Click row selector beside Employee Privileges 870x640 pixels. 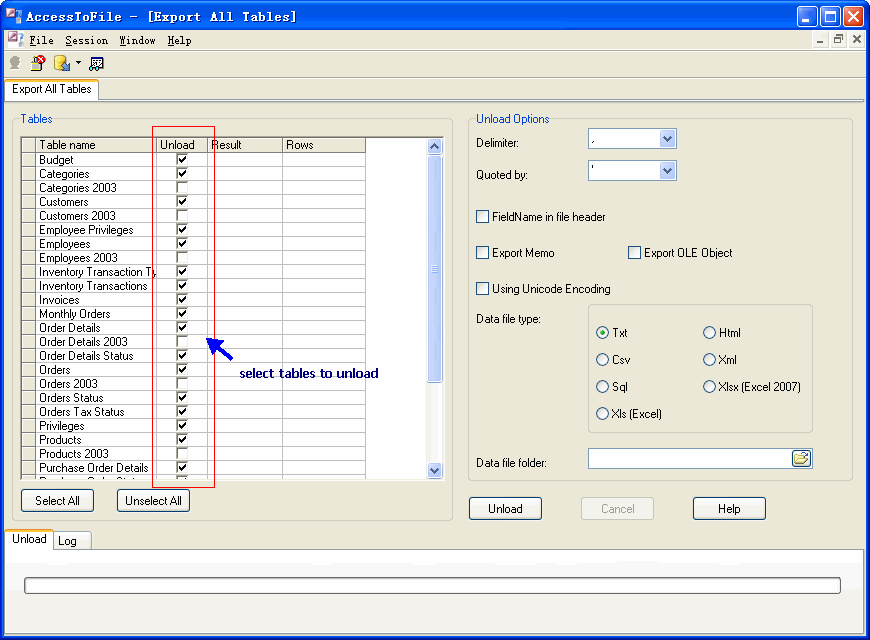28,230
